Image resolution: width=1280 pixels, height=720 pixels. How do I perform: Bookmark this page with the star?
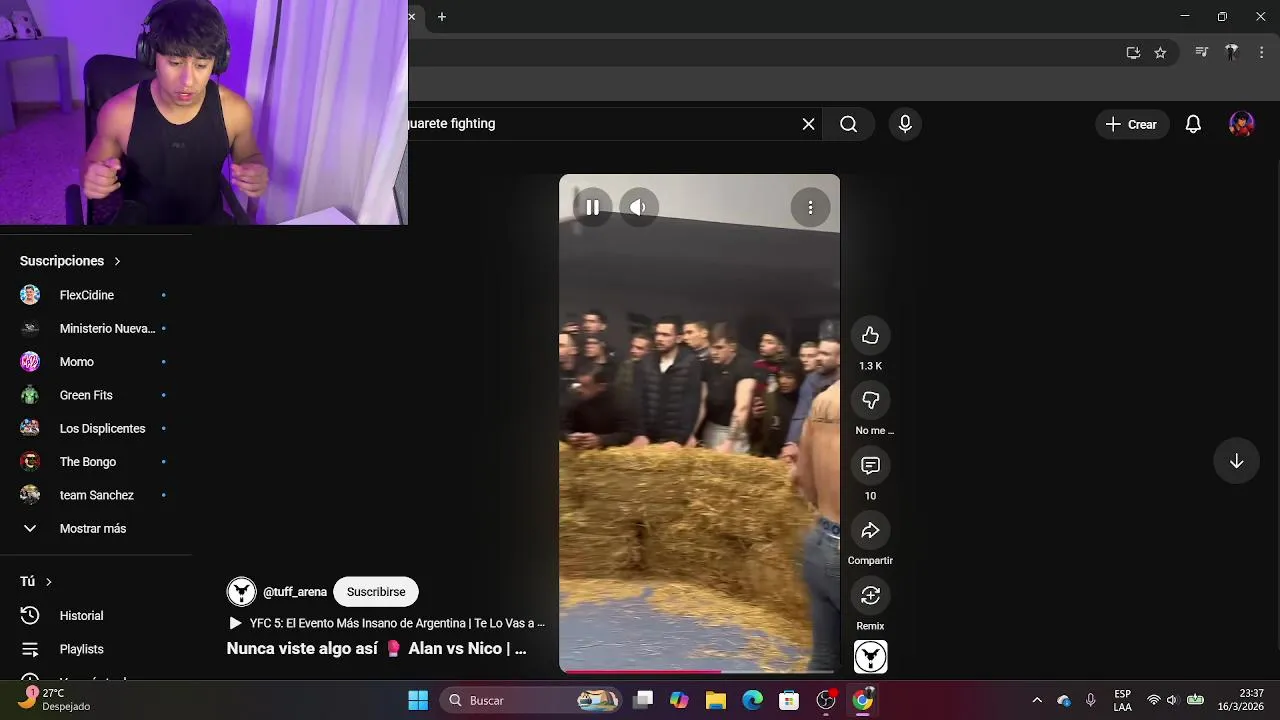(x=1160, y=53)
